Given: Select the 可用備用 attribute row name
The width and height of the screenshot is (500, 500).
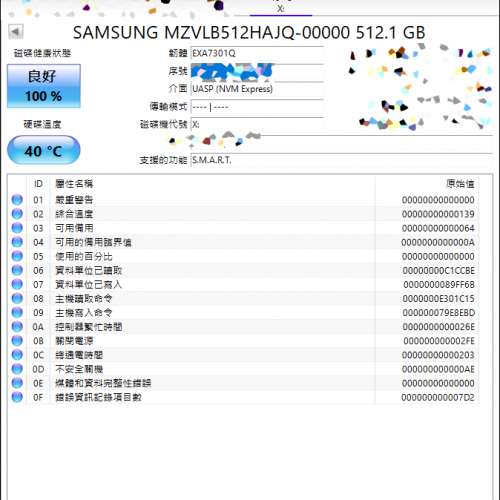Looking at the screenshot, I should click(x=74, y=228).
